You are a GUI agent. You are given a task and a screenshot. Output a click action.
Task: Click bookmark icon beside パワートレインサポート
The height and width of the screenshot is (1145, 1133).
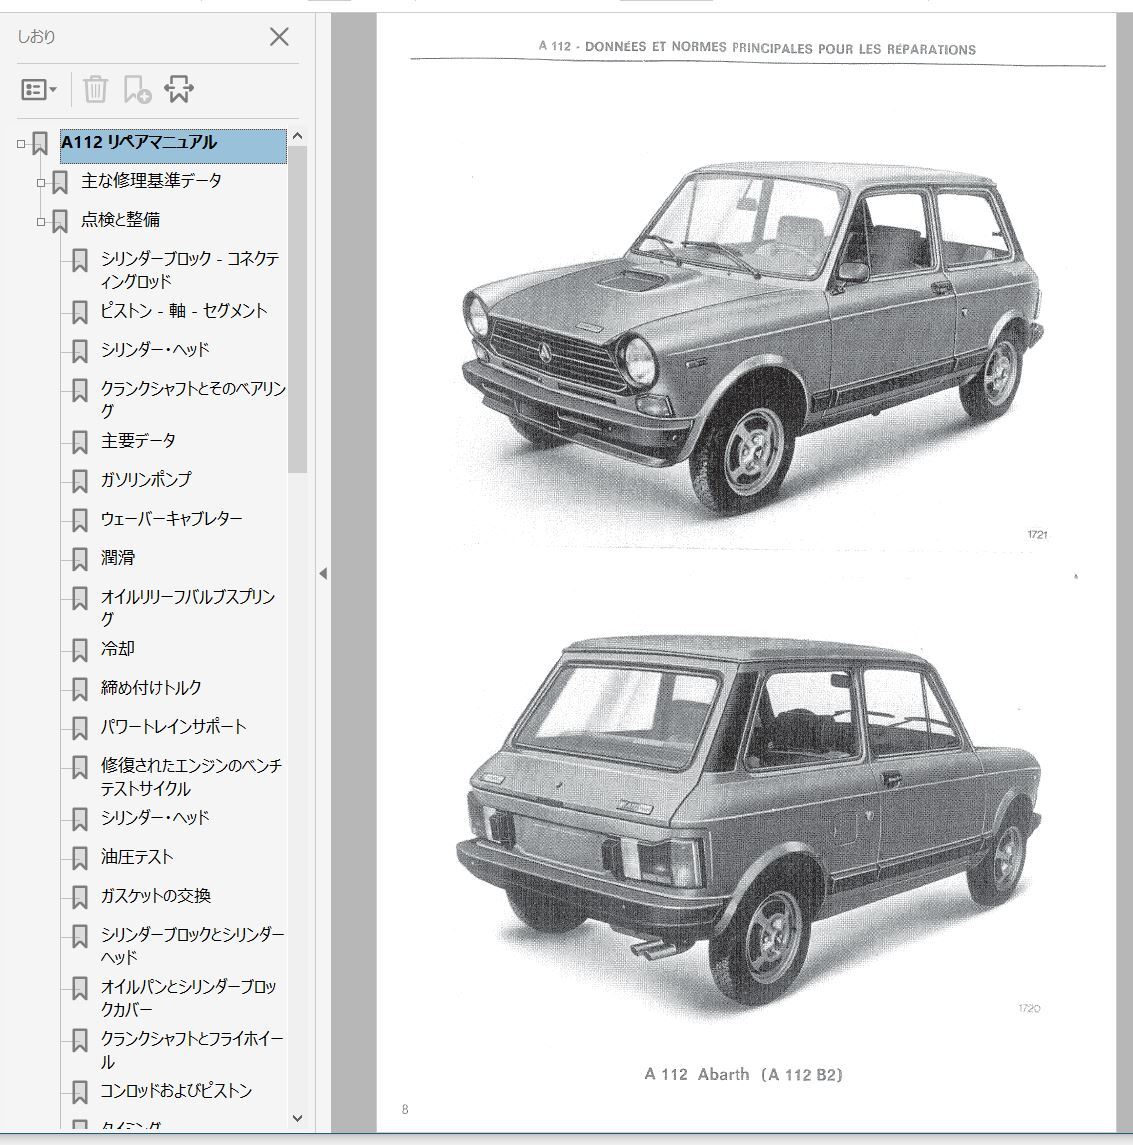coord(80,729)
